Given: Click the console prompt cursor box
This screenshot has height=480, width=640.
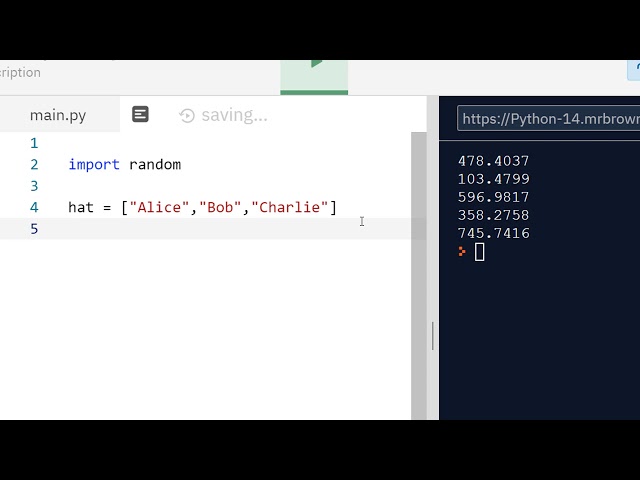Looking at the screenshot, I should tap(480, 252).
